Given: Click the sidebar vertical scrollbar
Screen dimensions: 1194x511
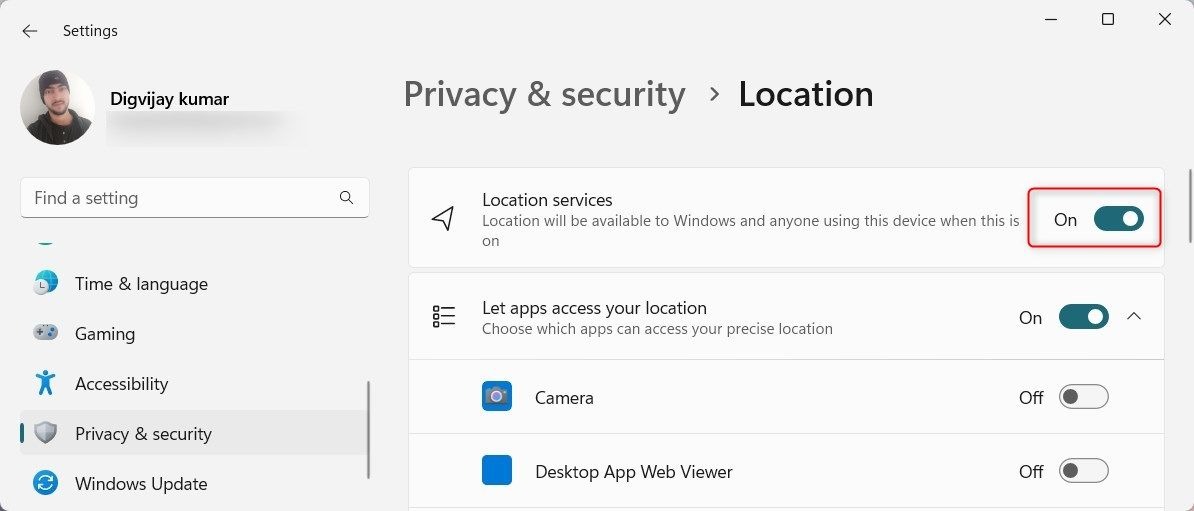Looking at the screenshot, I should click(369, 430).
